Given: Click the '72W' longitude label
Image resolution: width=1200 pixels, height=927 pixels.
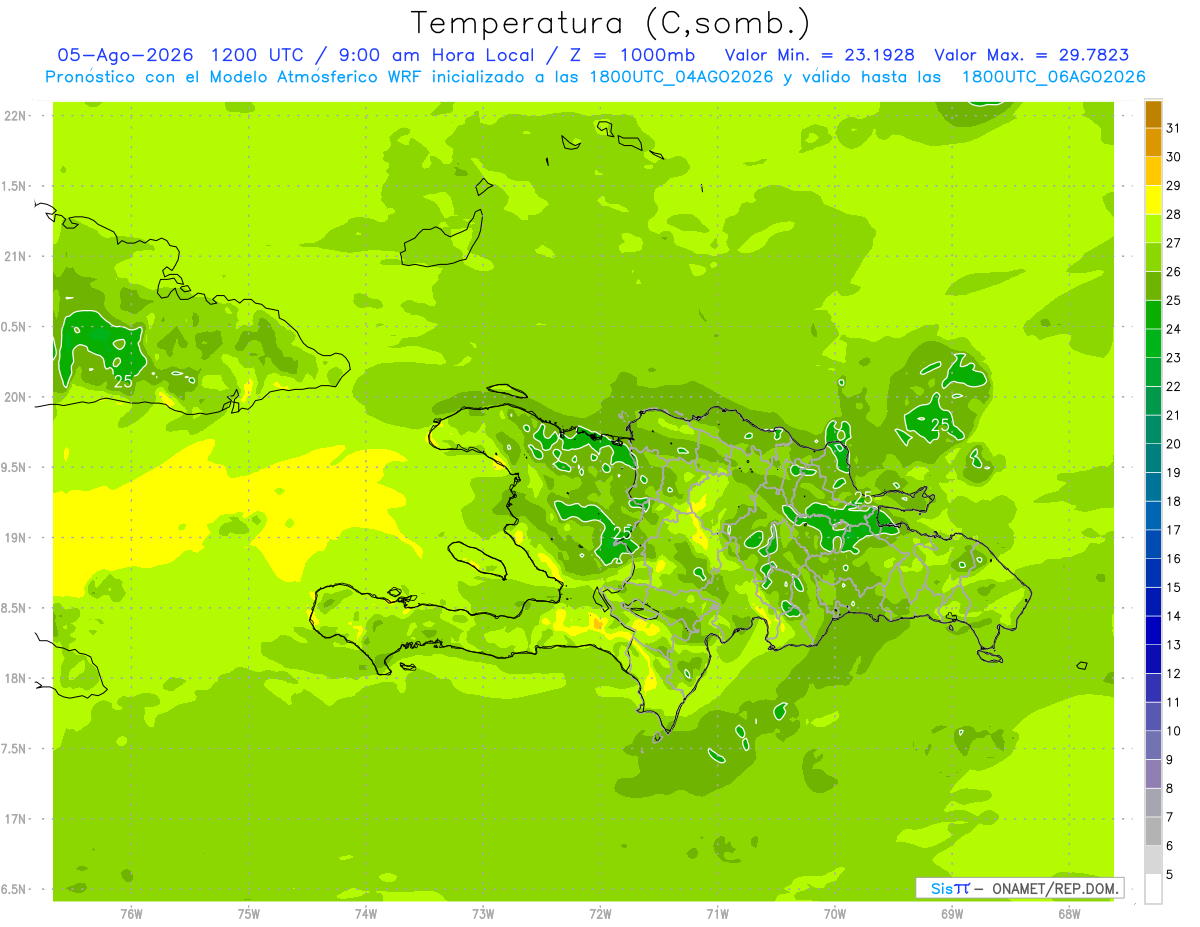Looking at the screenshot, I should (600, 913).
